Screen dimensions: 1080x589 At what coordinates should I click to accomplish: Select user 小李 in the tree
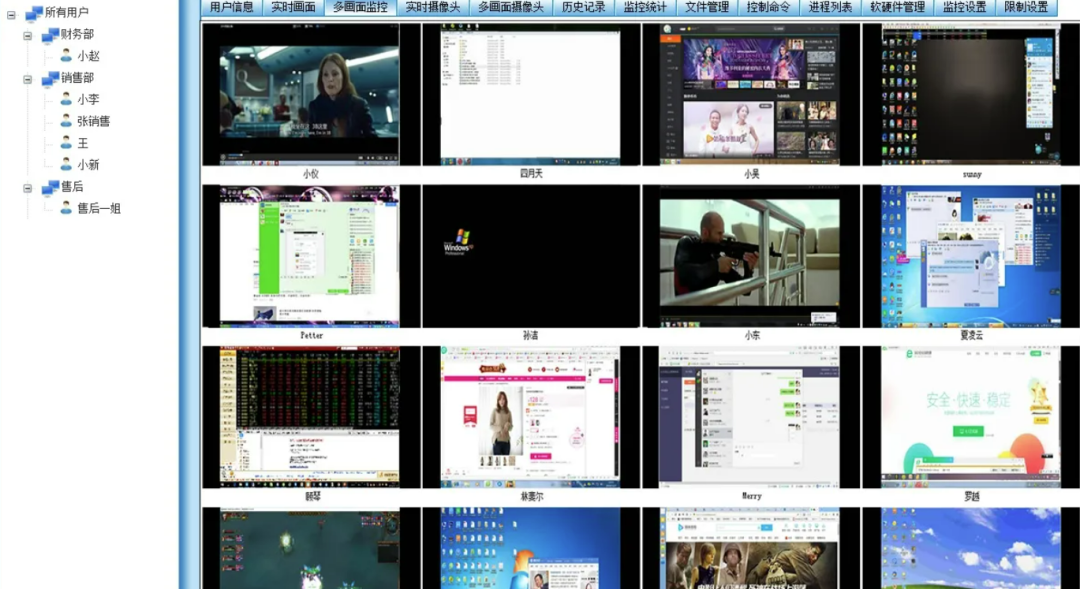coord(88,100)
